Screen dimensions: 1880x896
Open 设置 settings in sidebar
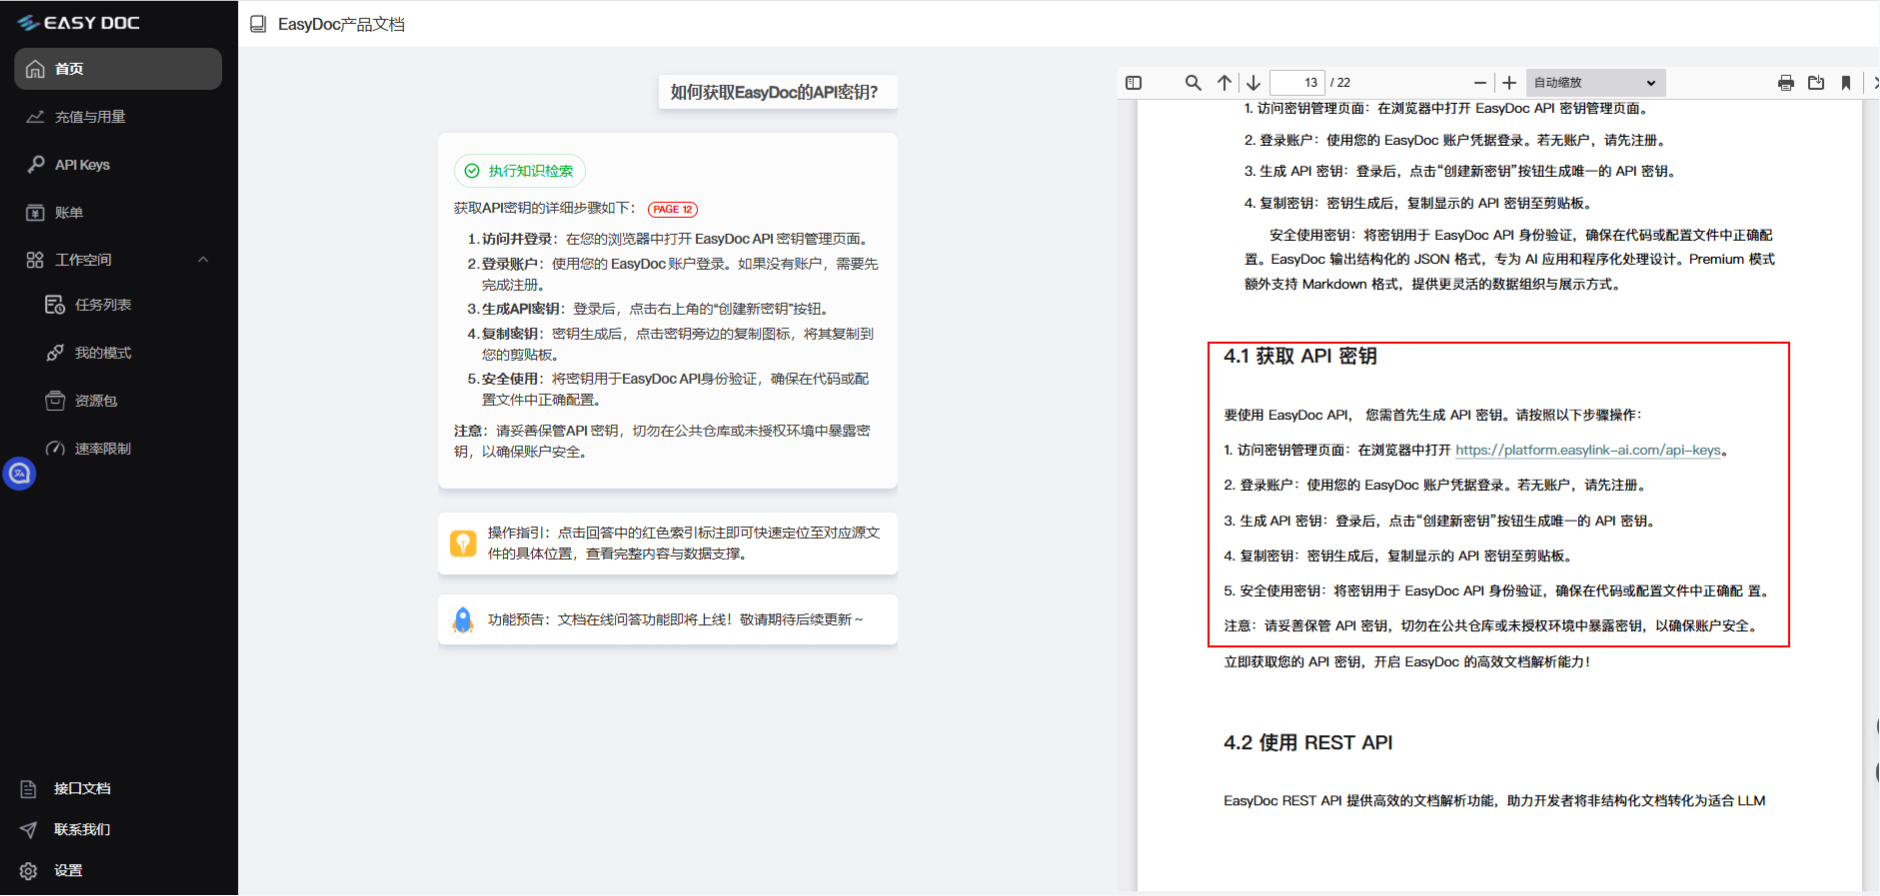tap(68, 871)
